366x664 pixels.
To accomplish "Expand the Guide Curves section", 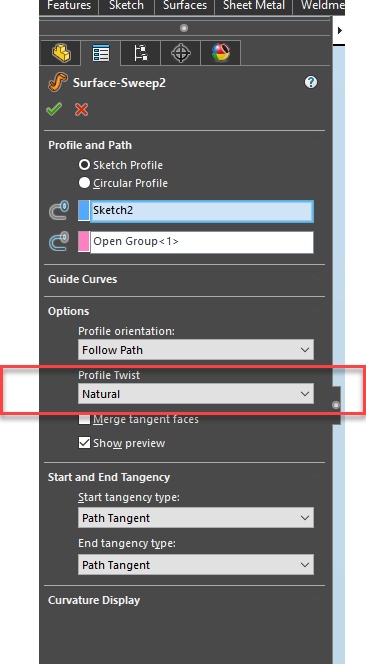I will [83, 279].
